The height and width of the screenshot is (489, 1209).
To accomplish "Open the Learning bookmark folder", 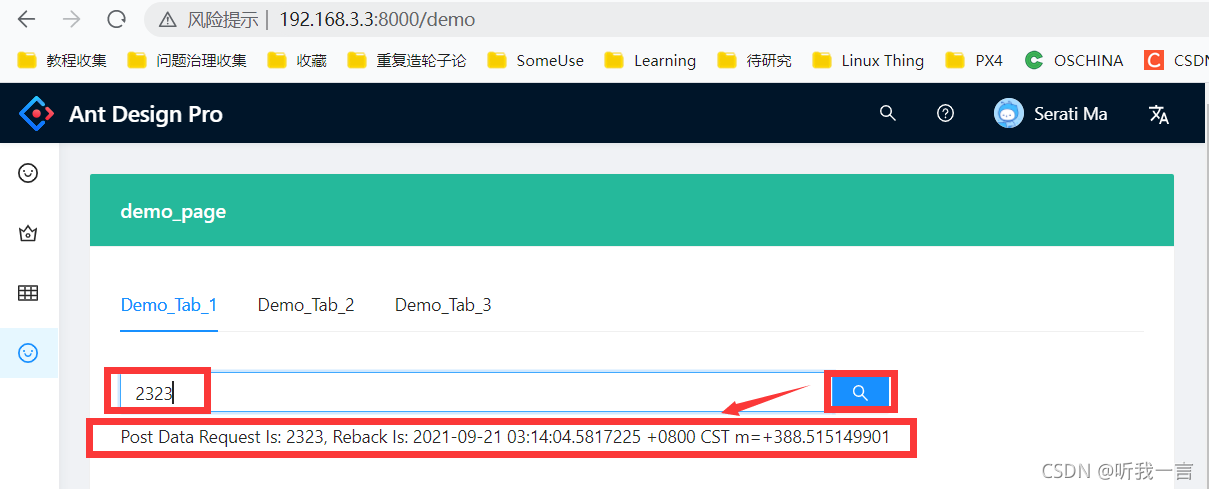I will (x=650, y=60).
